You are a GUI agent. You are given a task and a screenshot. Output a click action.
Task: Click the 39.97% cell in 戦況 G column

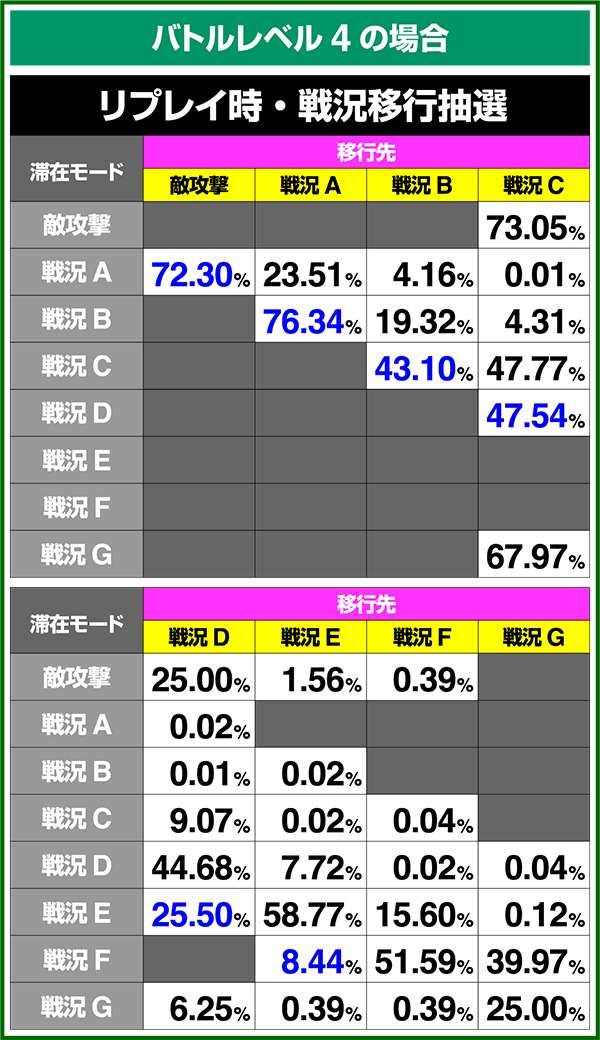pyautogui.click(x=534, y=960)
